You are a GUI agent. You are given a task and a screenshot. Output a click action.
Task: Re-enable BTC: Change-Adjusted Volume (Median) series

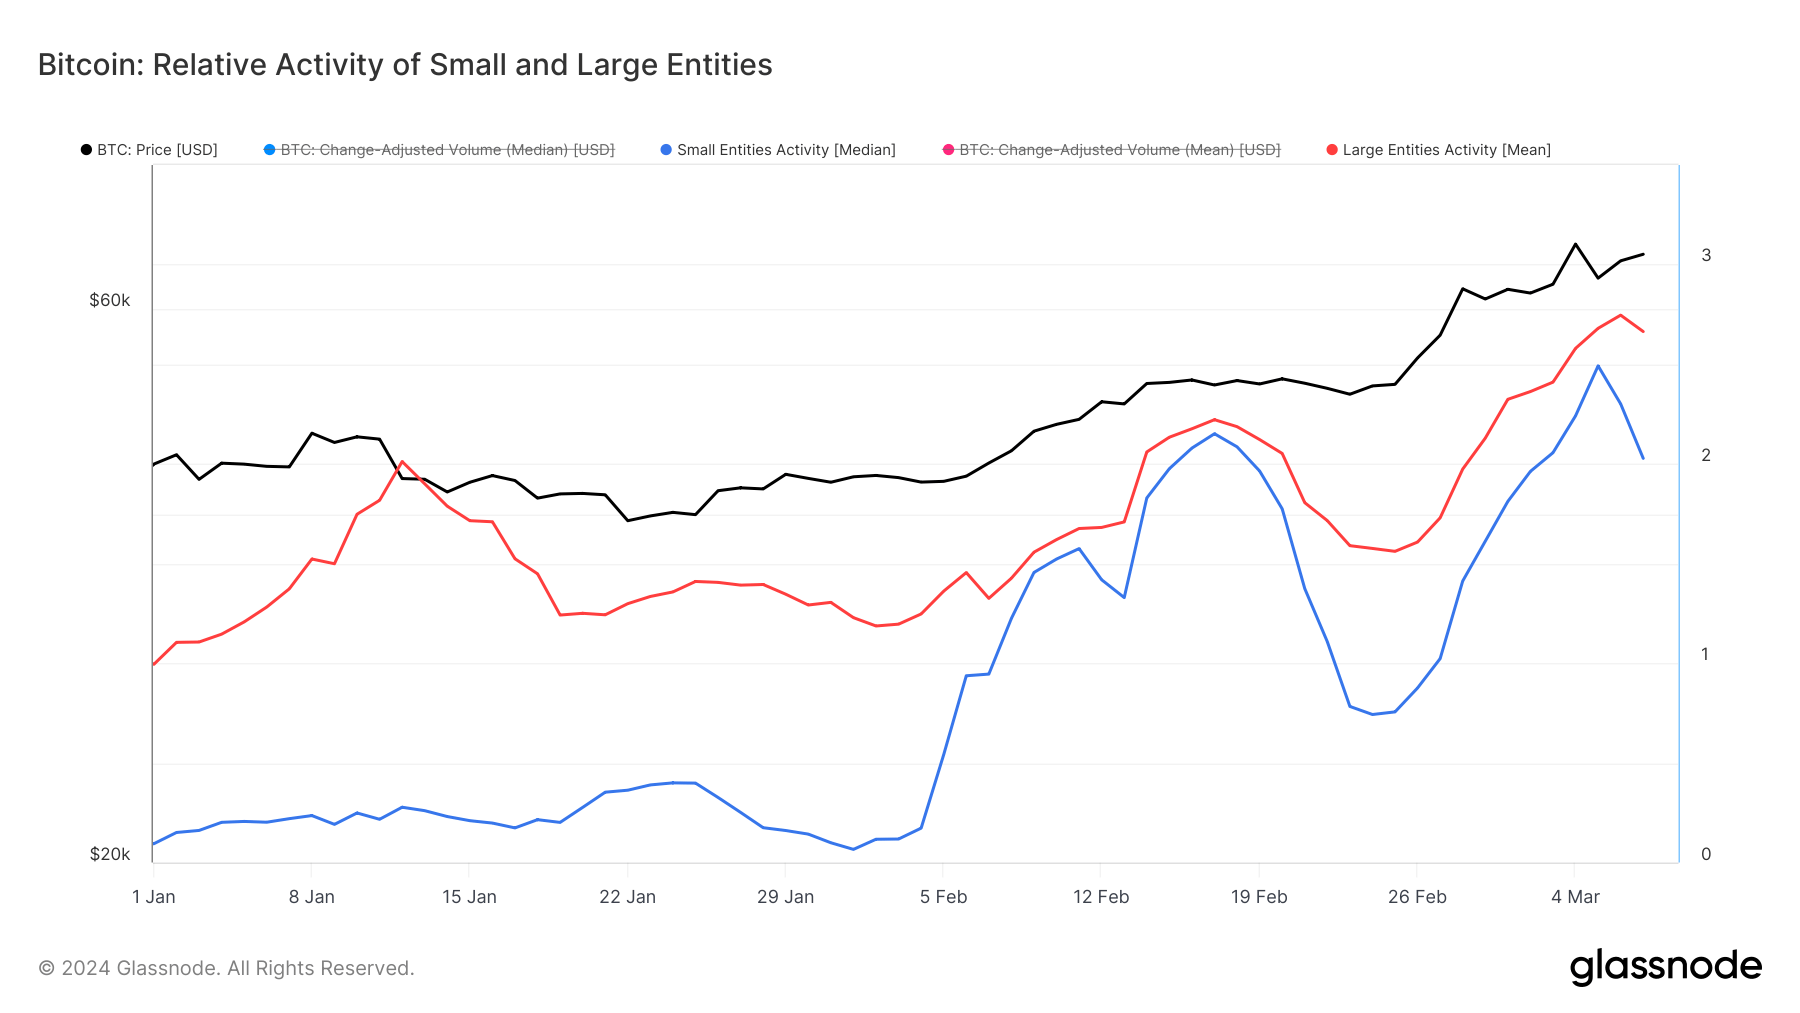pyautogui.click(x=445, y=150)
